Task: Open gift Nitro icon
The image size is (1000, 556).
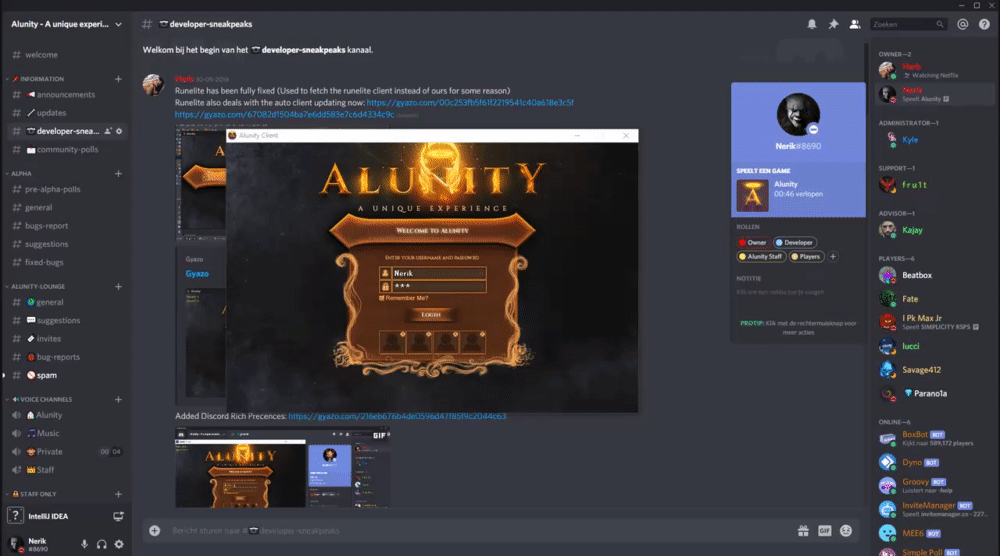Action: point(803,530)
